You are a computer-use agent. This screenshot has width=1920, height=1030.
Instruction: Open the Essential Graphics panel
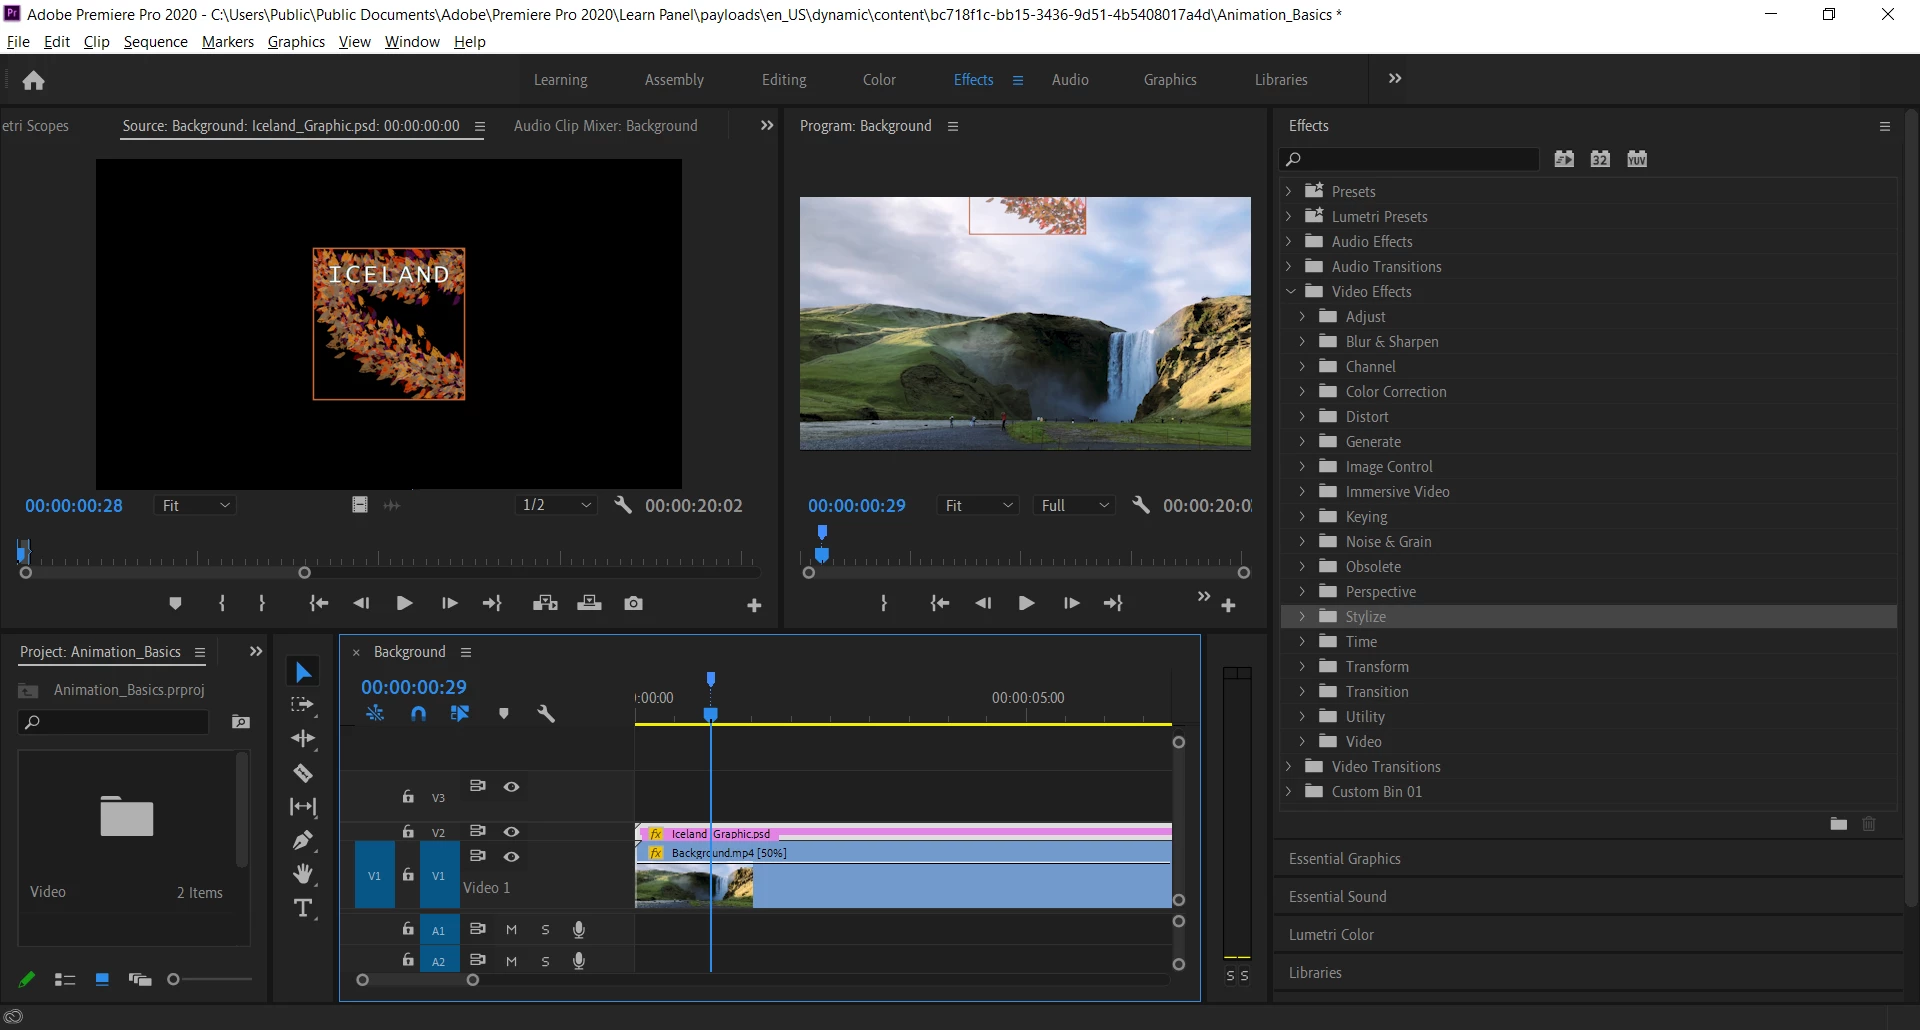coord(1344,859)
